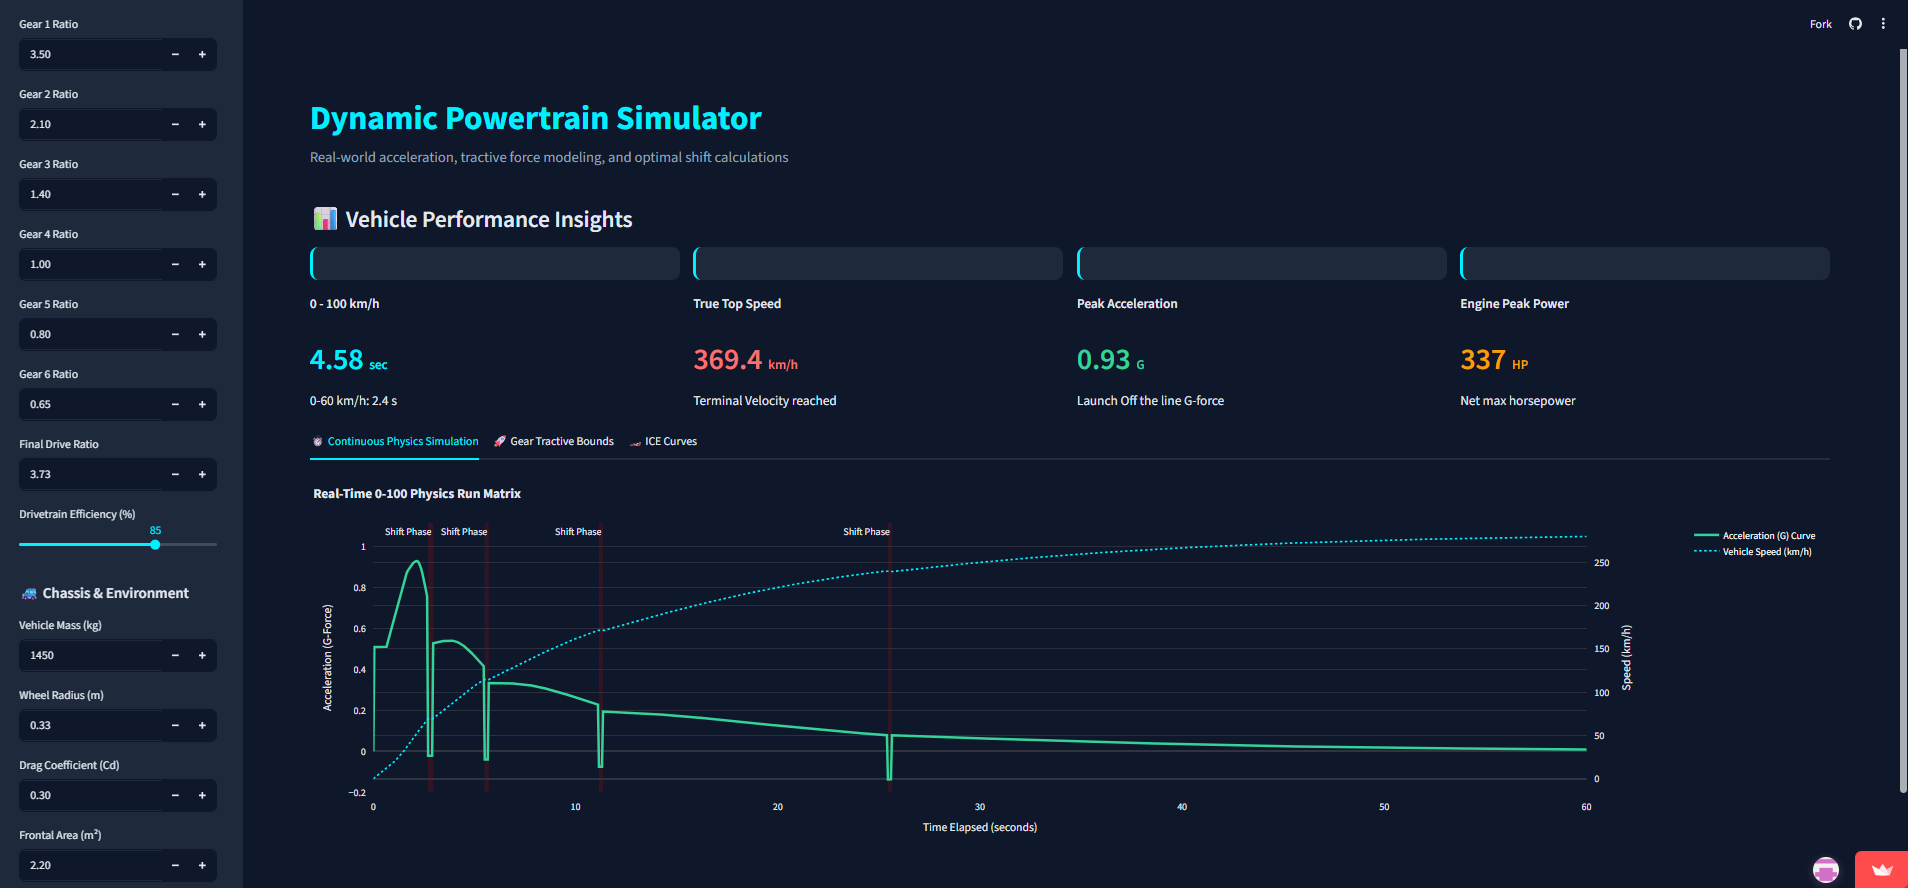Increase Gear 6 Ratio with plus button
The image size is (1908, 888).
pyautogui.click(x=202, y=404)
